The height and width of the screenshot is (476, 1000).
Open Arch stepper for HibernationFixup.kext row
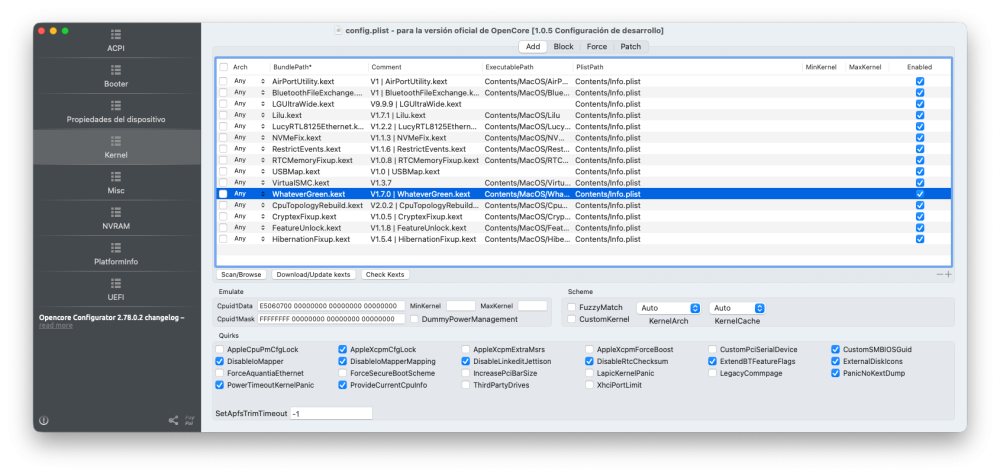point(263,239)
